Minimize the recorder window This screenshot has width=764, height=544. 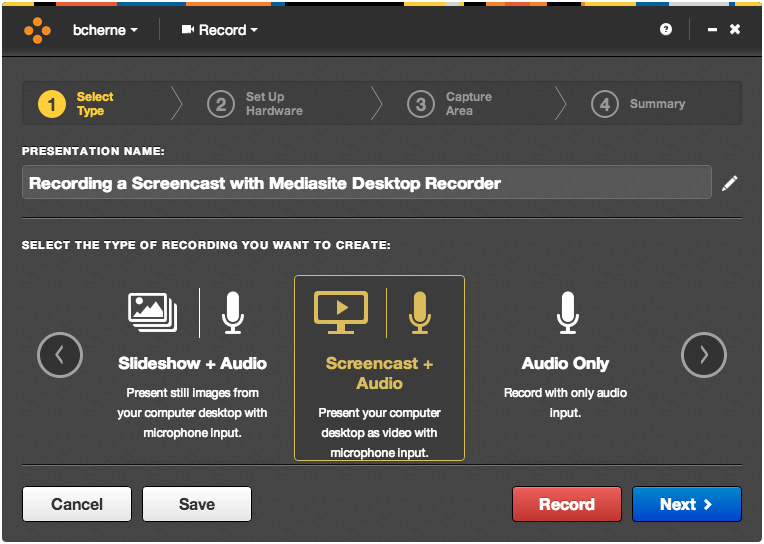click(x=712, y=30)
